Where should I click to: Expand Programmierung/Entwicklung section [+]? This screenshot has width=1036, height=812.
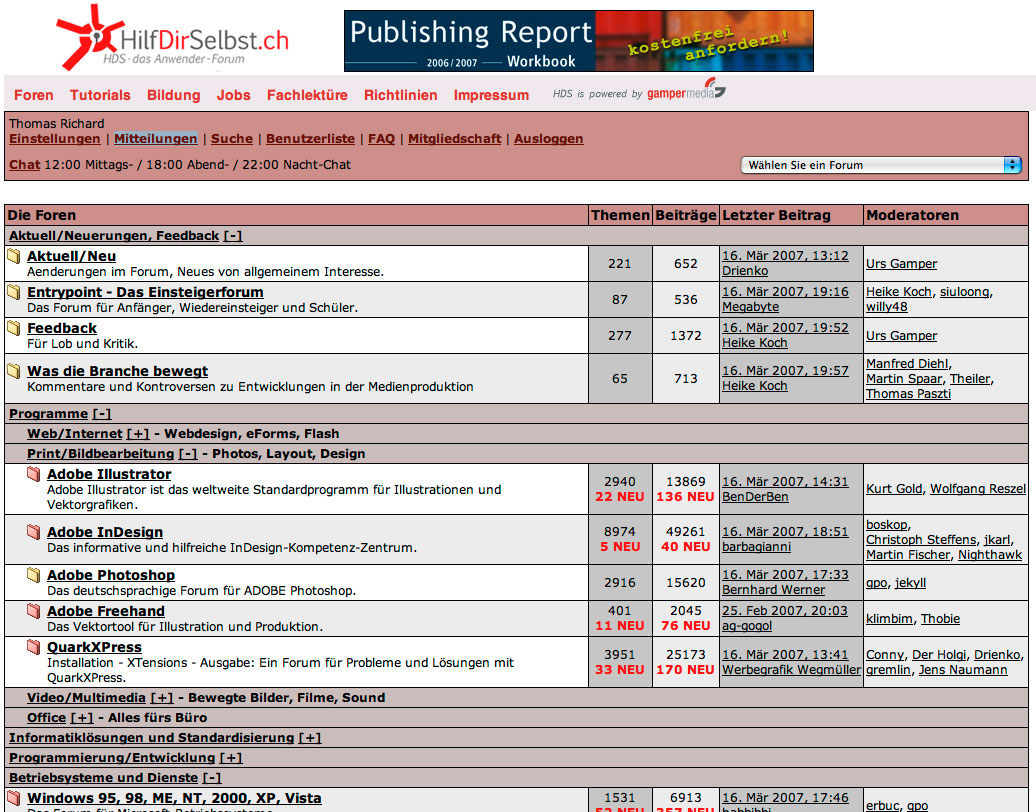click(231, 758)
